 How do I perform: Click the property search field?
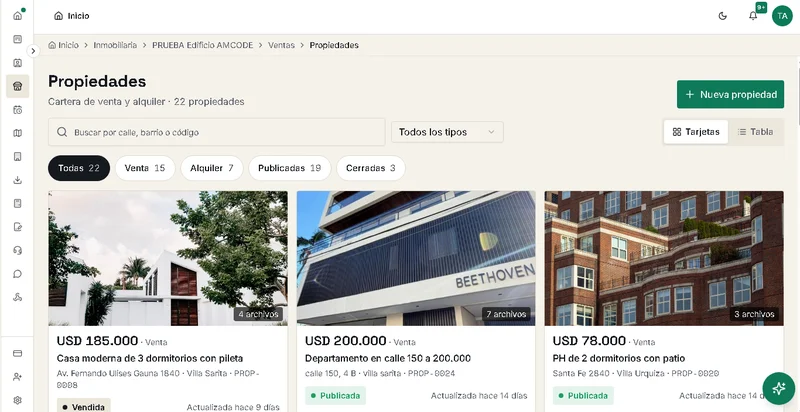pyautogui.click(x=216, y=132)
